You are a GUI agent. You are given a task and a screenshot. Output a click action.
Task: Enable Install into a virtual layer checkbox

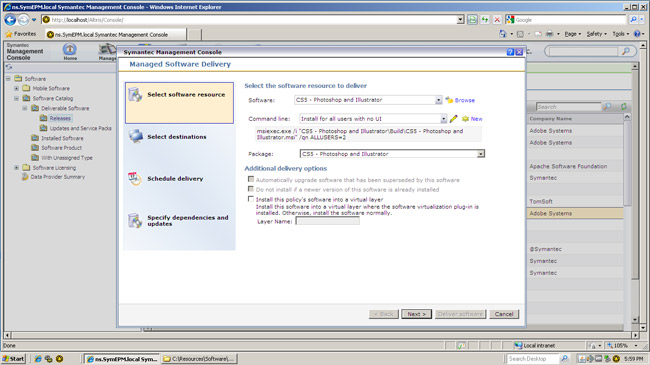(x=251, y=199)
